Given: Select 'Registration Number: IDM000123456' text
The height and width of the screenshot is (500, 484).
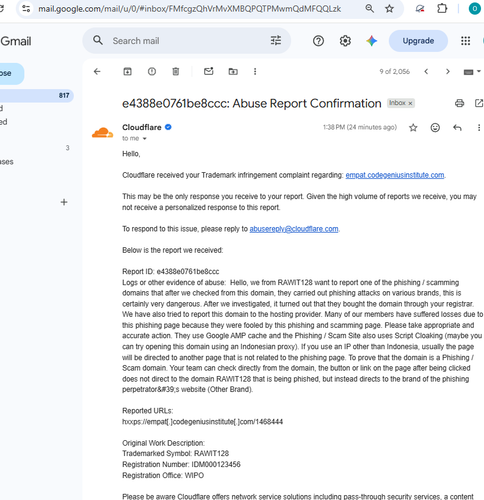Looking at the screenshot, I should point(181,464).
